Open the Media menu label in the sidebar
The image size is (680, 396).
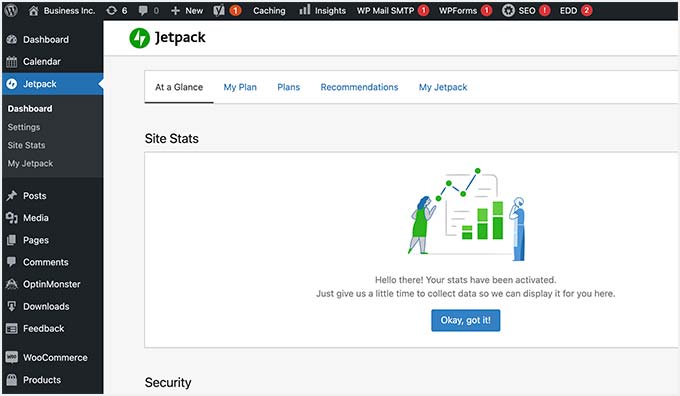point(36,218)
